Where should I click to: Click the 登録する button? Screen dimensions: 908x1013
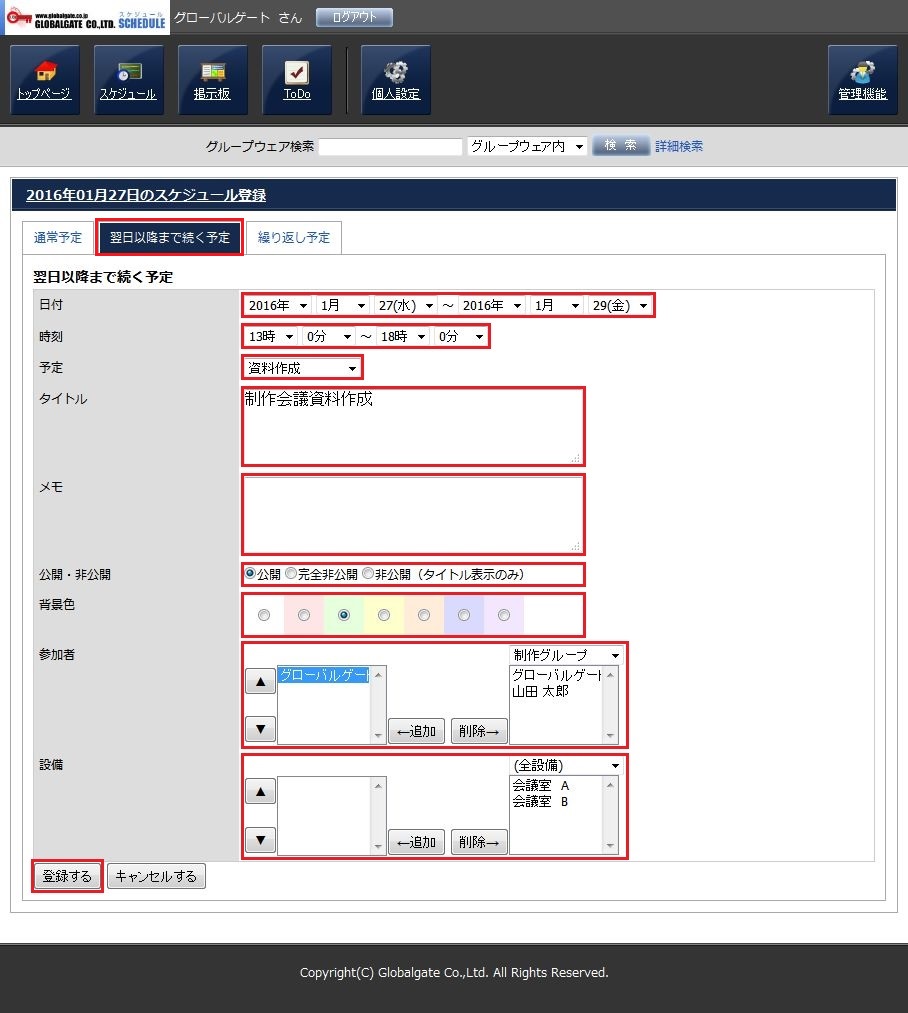click(67, 877)
